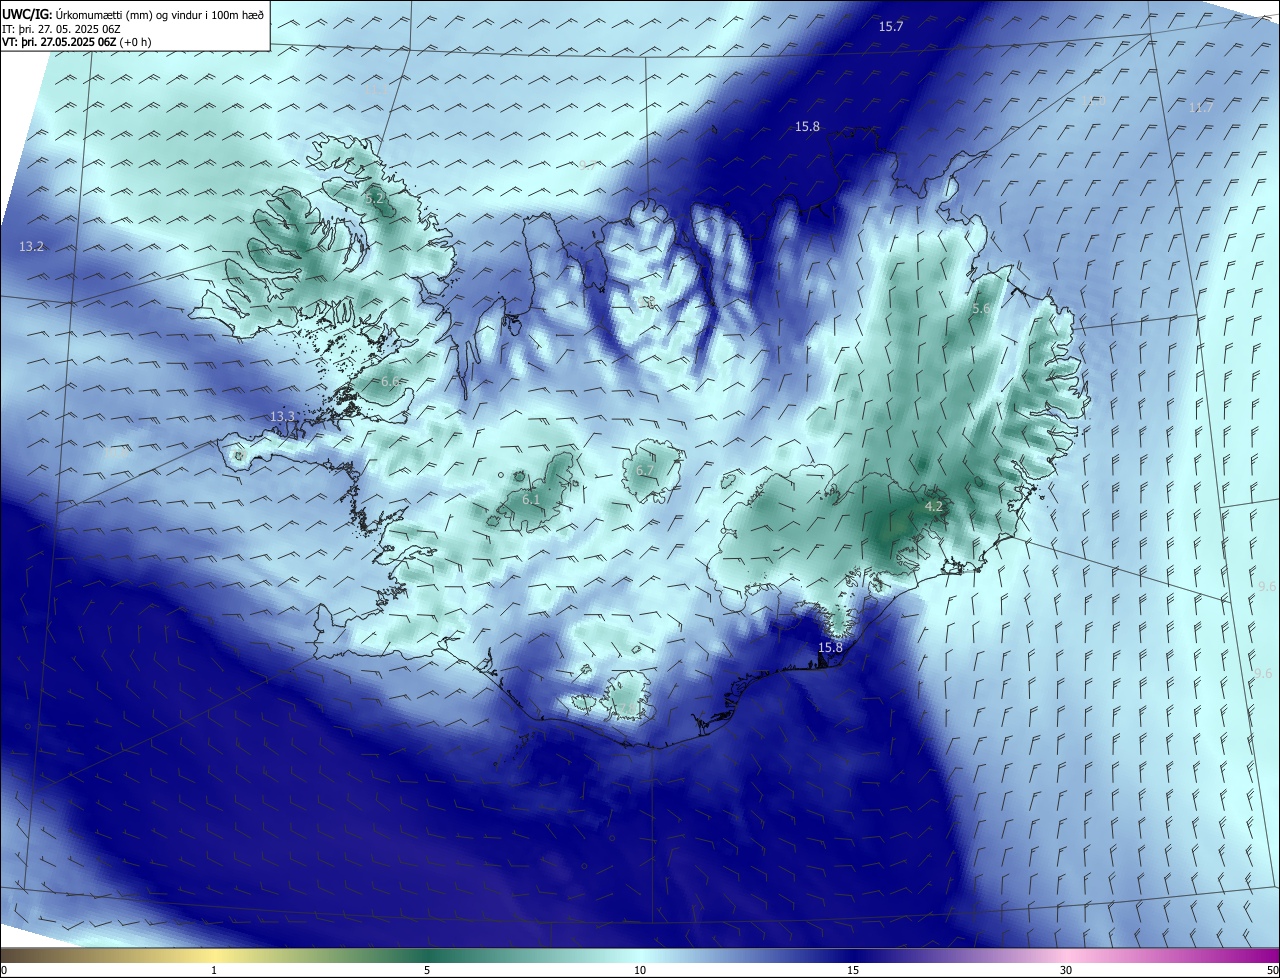
Task: Click the 5.6 value label
Action: 981,309
